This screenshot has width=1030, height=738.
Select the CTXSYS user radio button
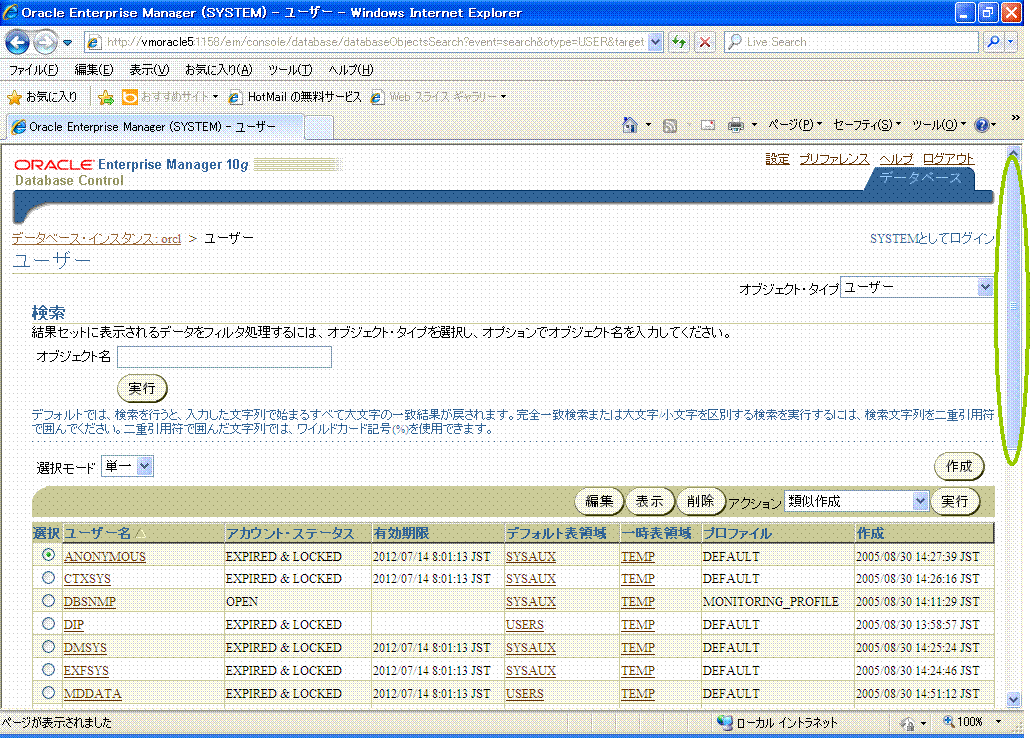(x=48, y=578)
